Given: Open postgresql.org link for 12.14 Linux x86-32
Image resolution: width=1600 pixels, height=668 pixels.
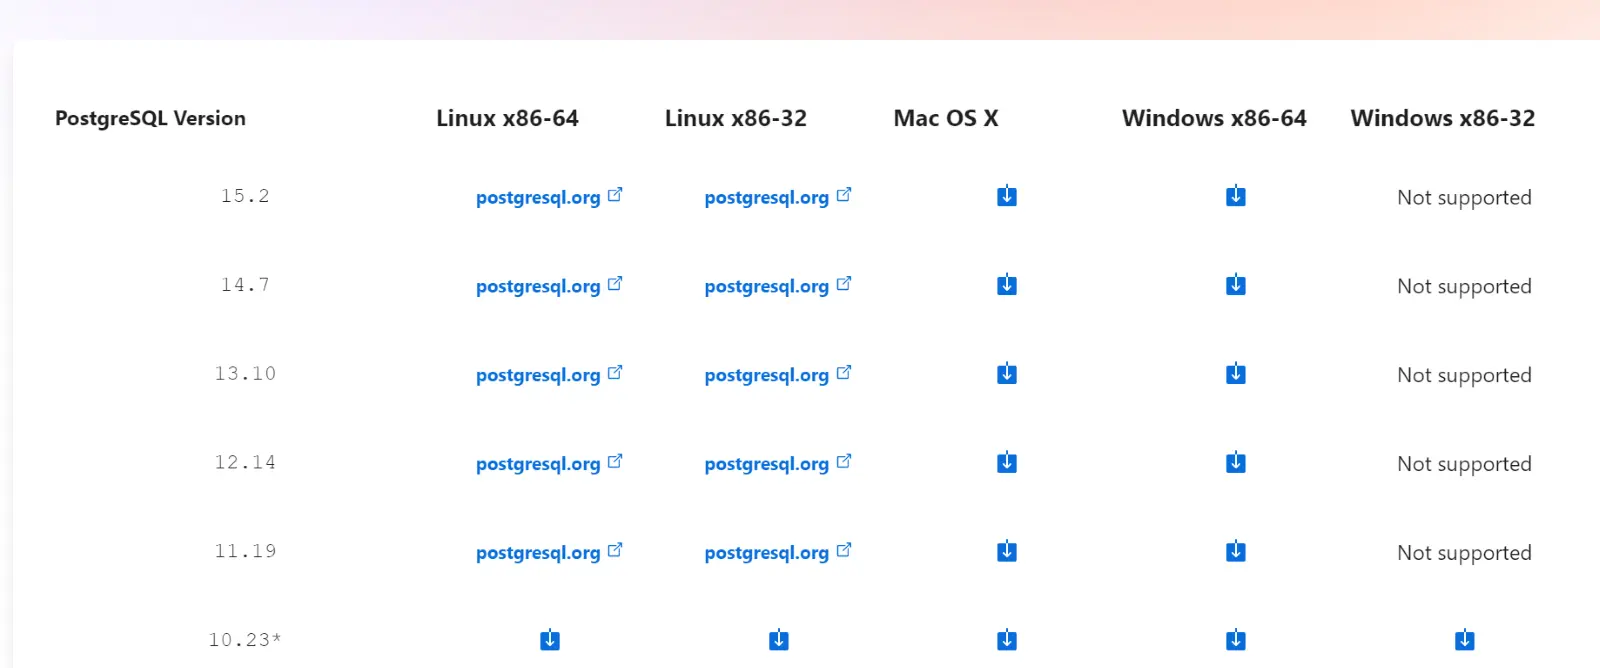Looking at the screenshot, I should [x=778, y=464].
